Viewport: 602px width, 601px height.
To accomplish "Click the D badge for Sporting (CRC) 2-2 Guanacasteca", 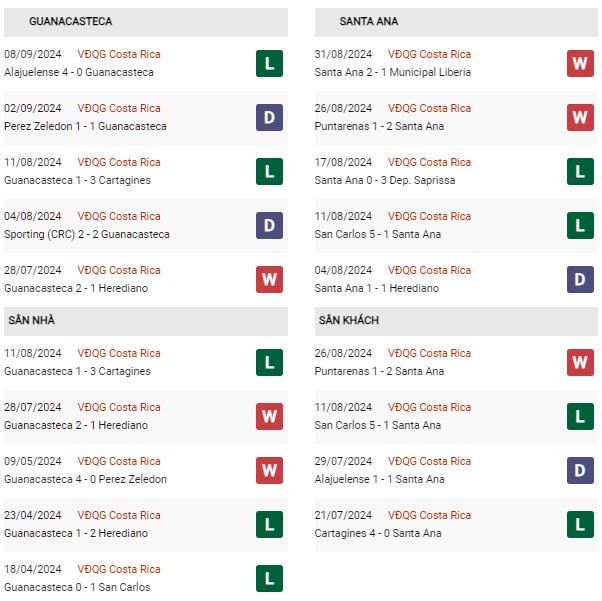I will pyautogui.click(x=269, y=225).
